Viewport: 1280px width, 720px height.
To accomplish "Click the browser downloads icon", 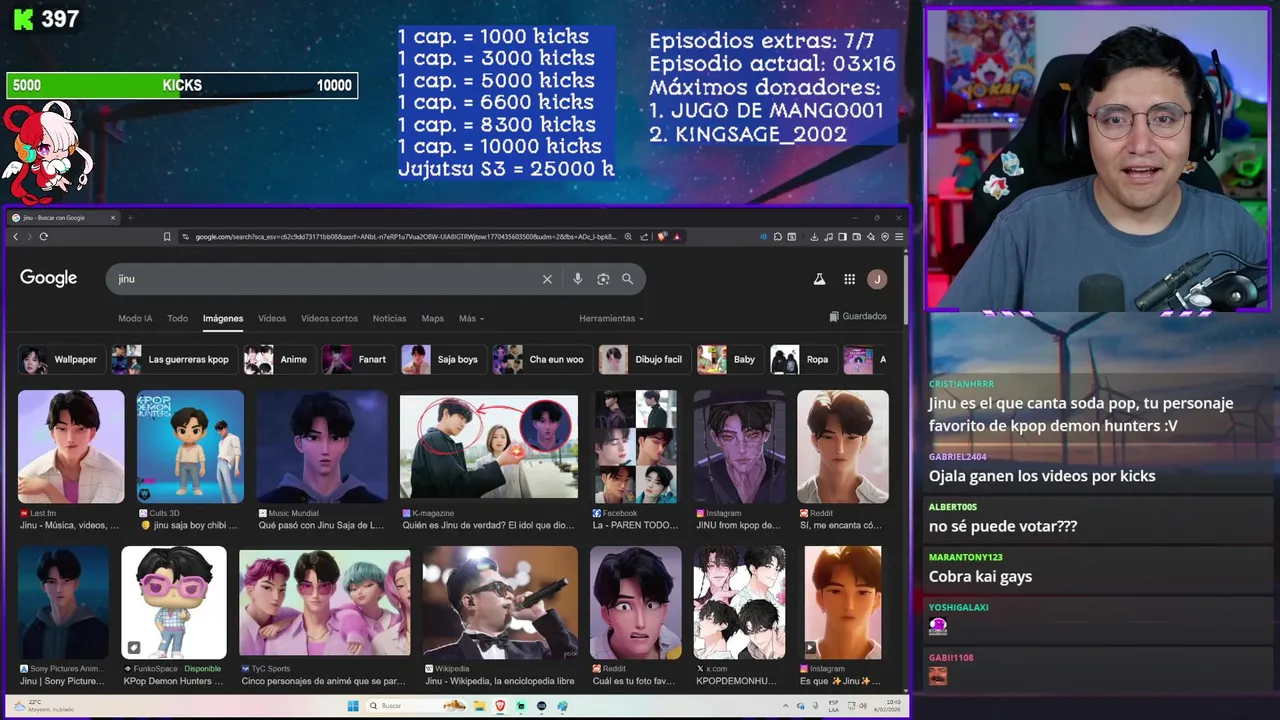I will 814,237.
